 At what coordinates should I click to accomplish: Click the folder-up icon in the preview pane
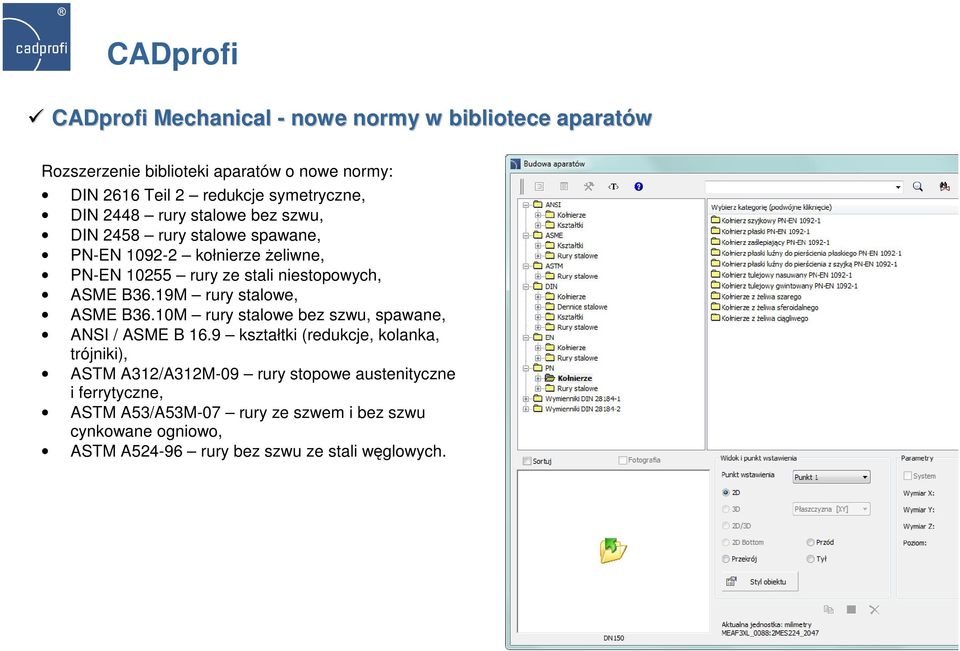(612, 550)
